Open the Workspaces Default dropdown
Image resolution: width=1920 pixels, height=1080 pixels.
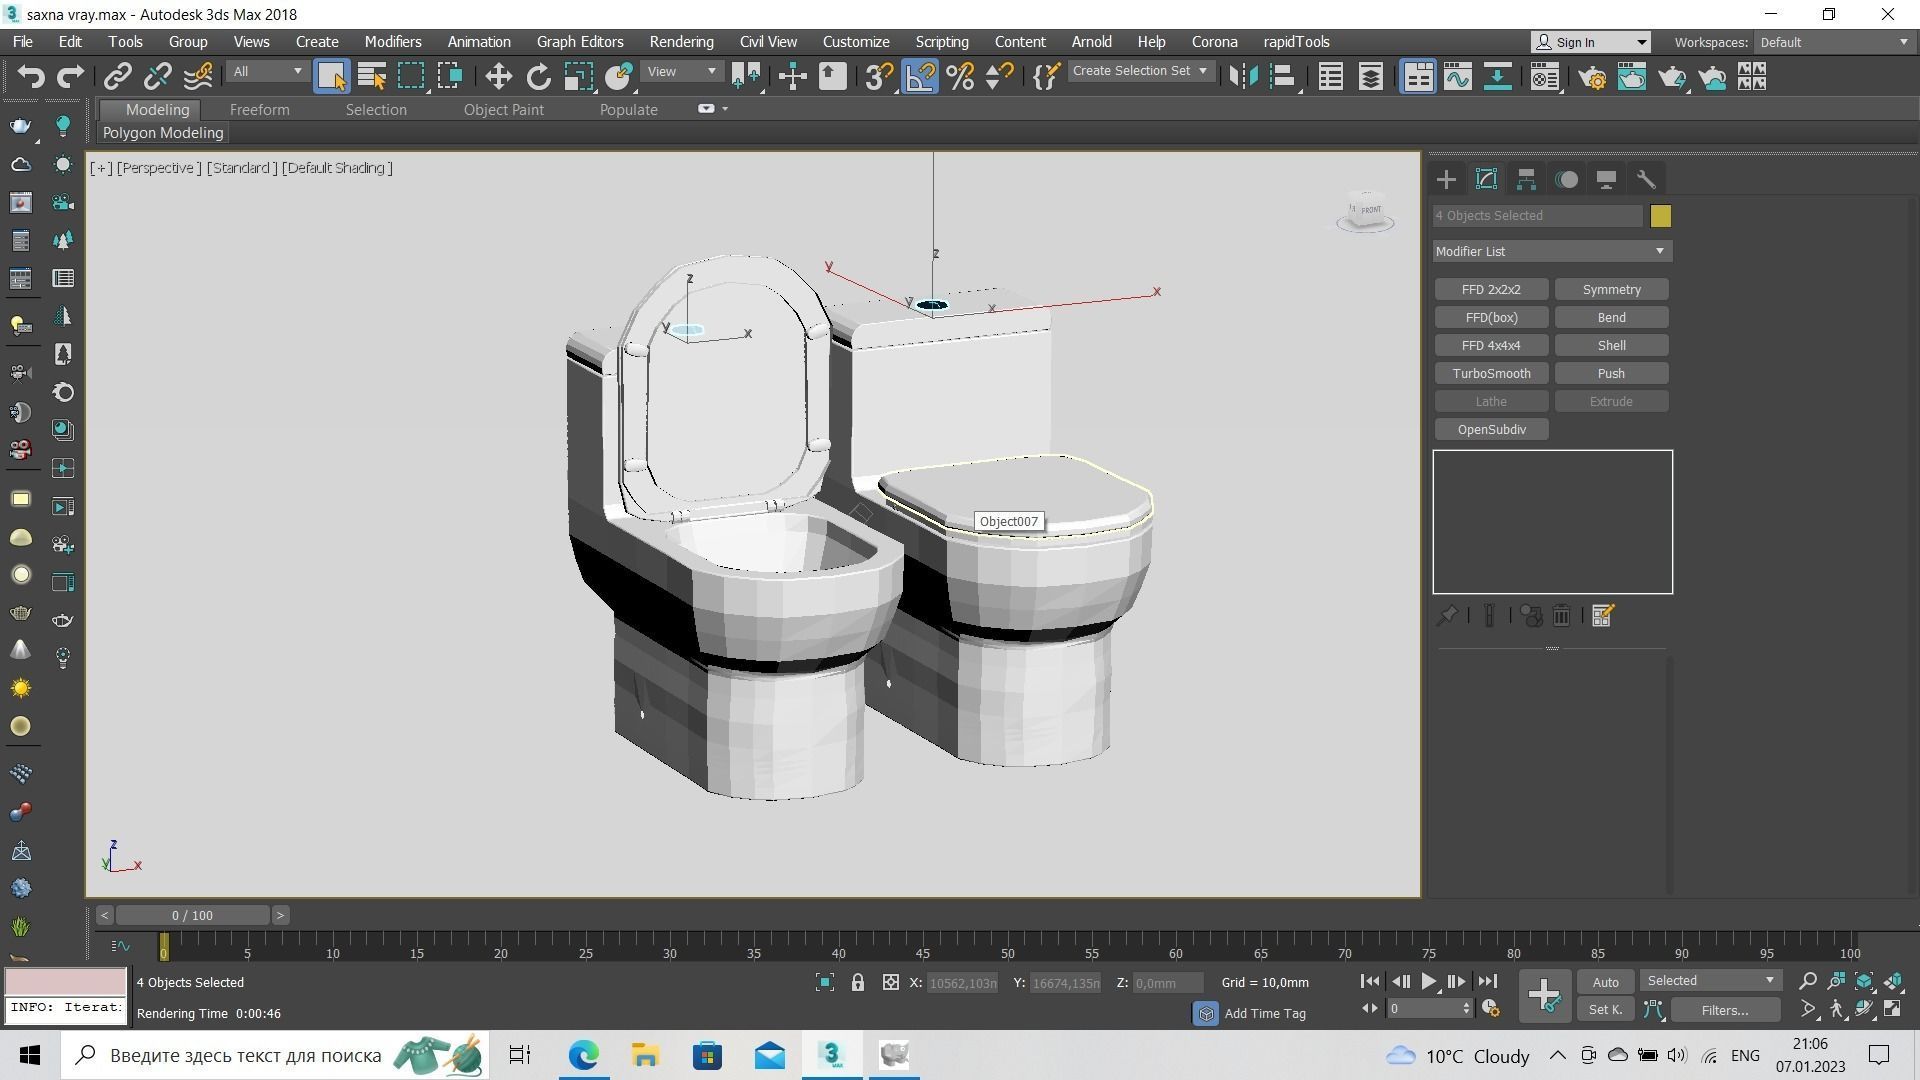point(1834,42)
